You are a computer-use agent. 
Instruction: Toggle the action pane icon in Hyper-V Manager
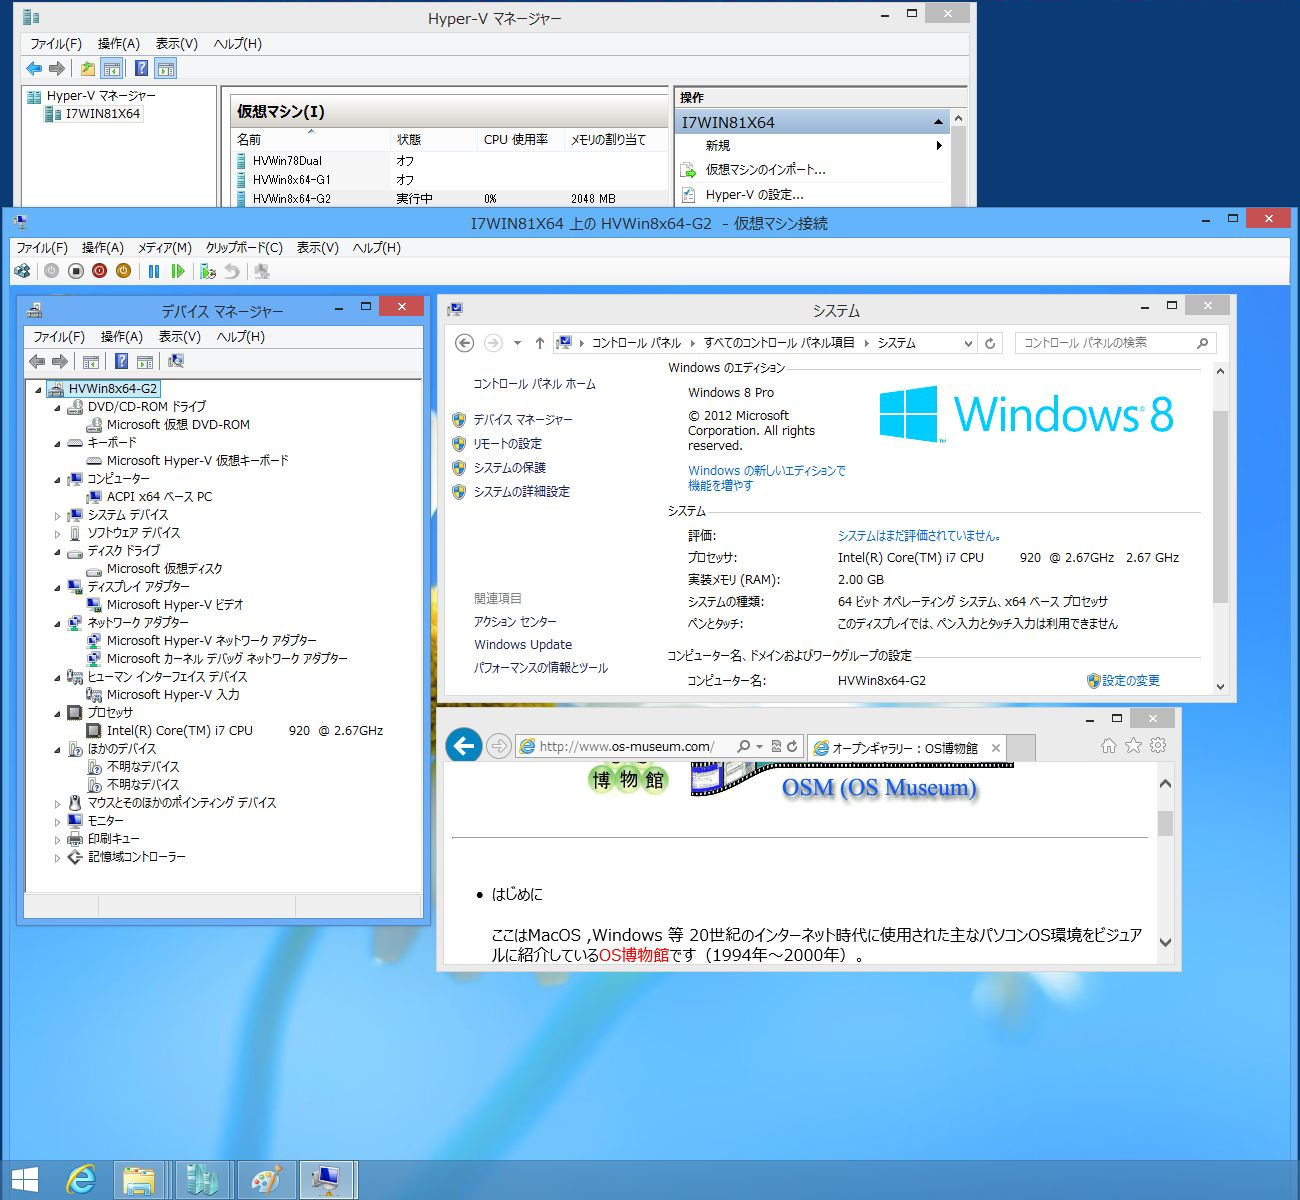166,68
